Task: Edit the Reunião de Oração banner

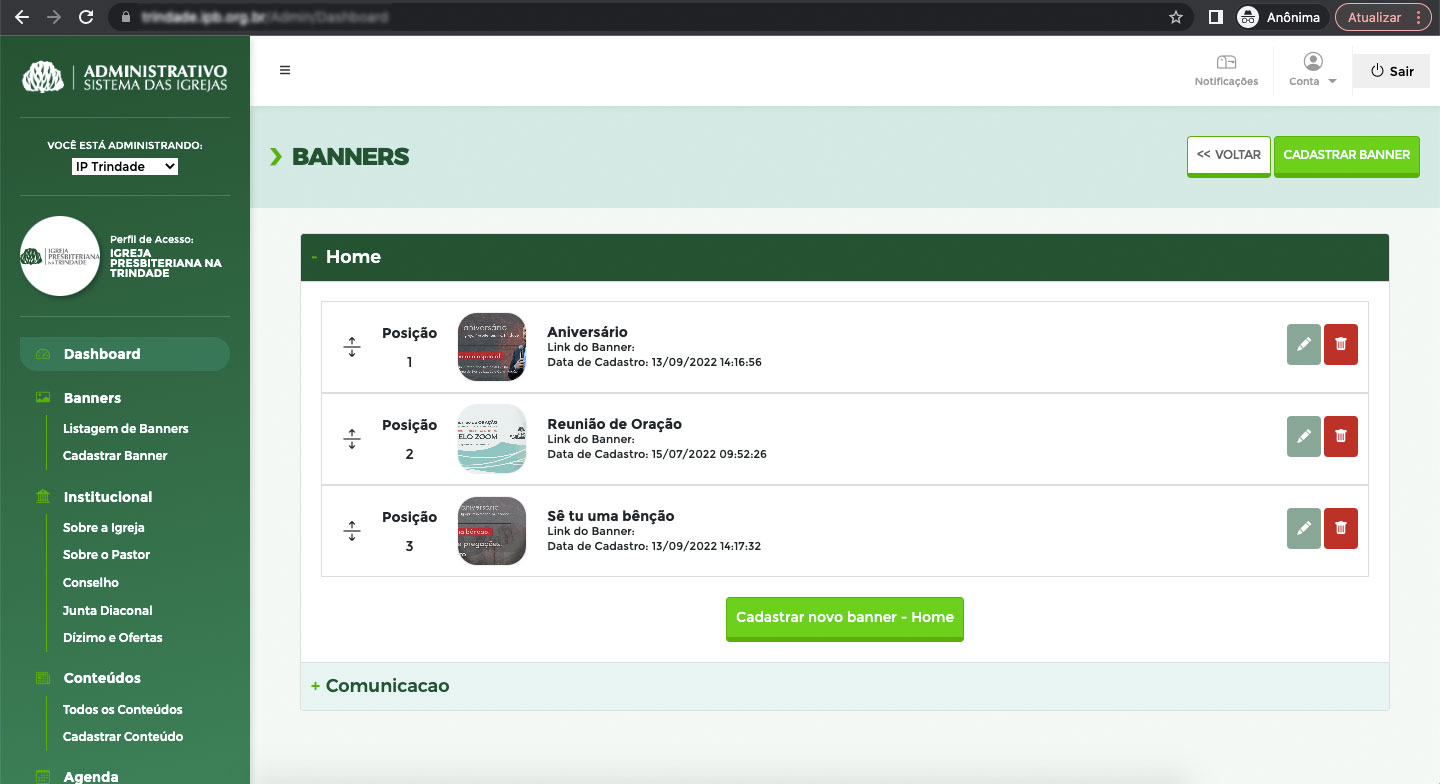Action: 1303,437
